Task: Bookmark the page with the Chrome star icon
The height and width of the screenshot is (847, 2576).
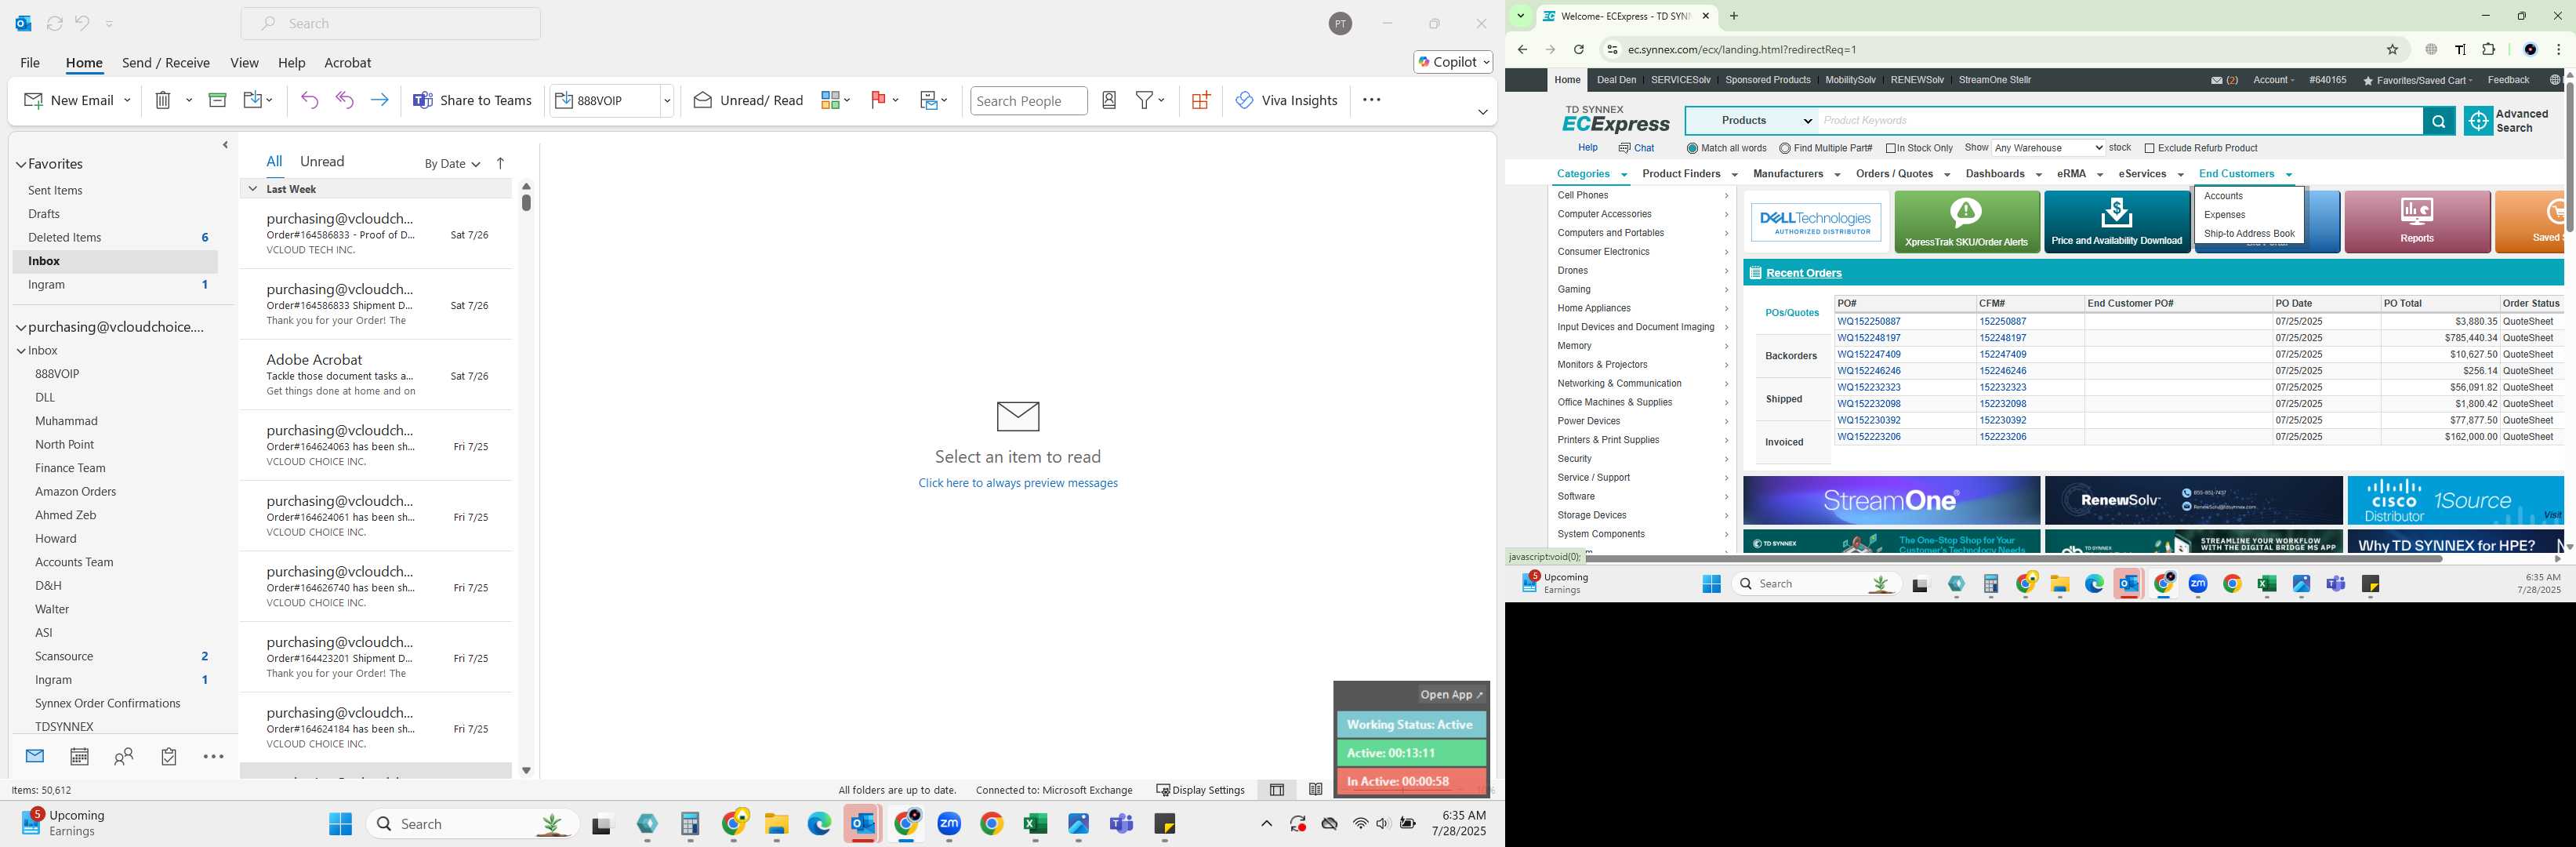Action: point(2392,50)
